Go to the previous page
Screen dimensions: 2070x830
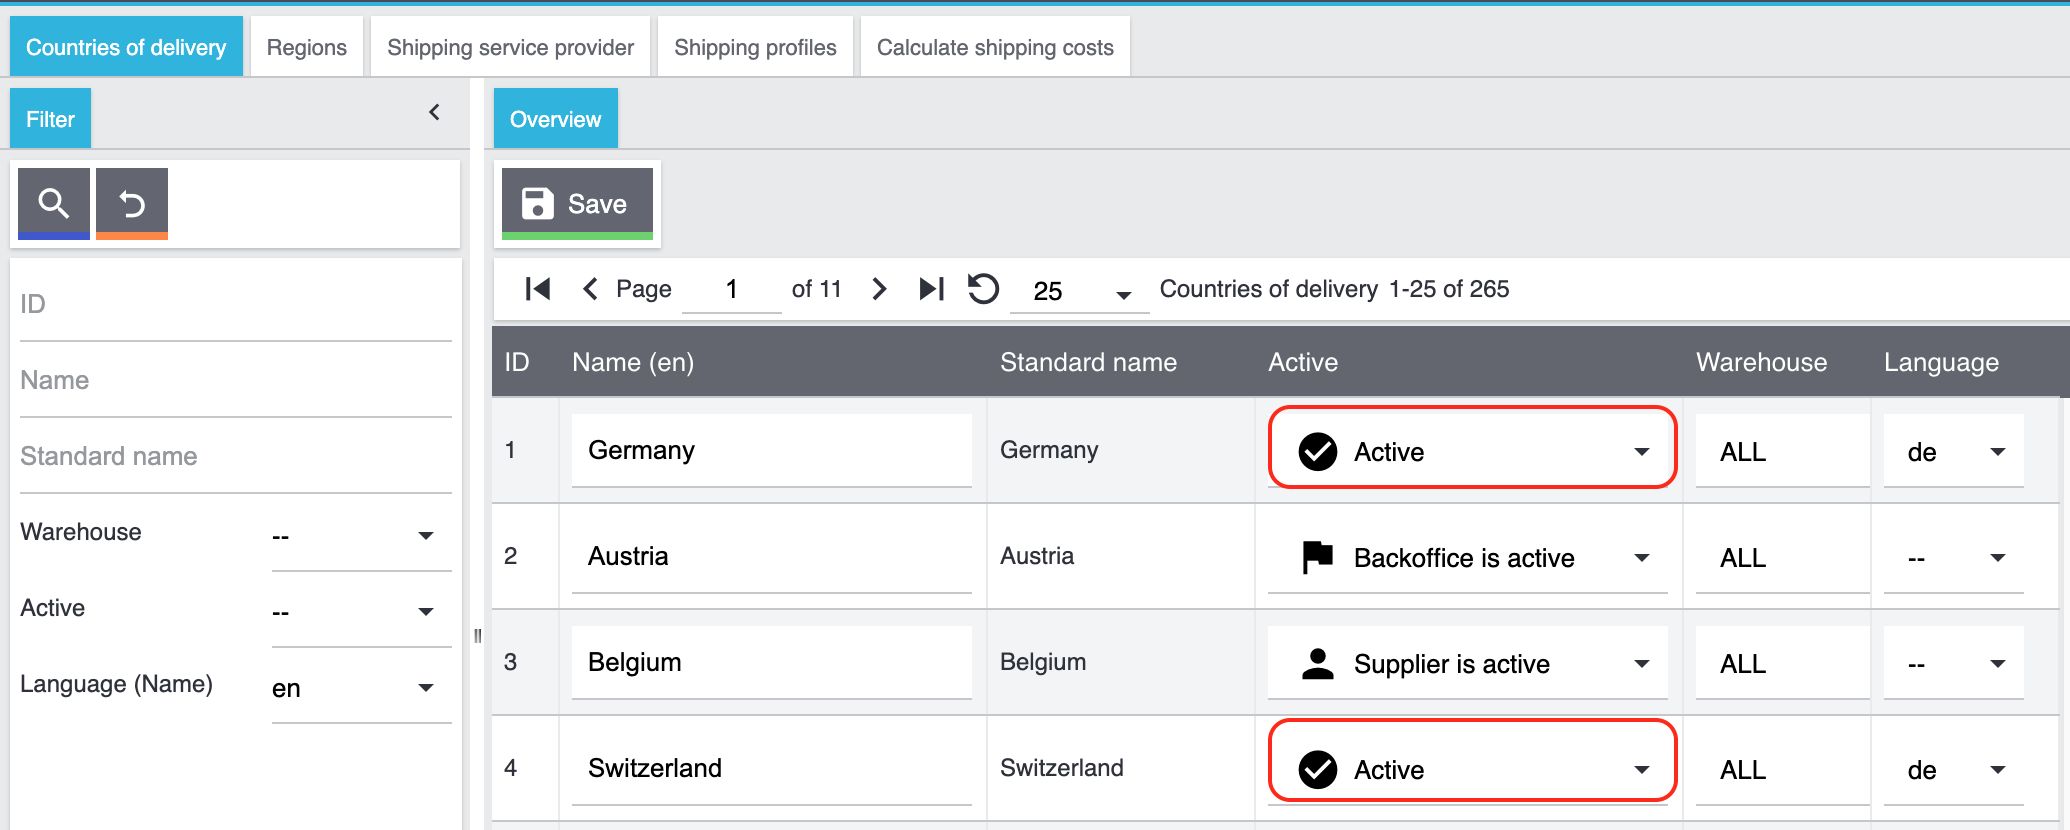tap(590, 289)
